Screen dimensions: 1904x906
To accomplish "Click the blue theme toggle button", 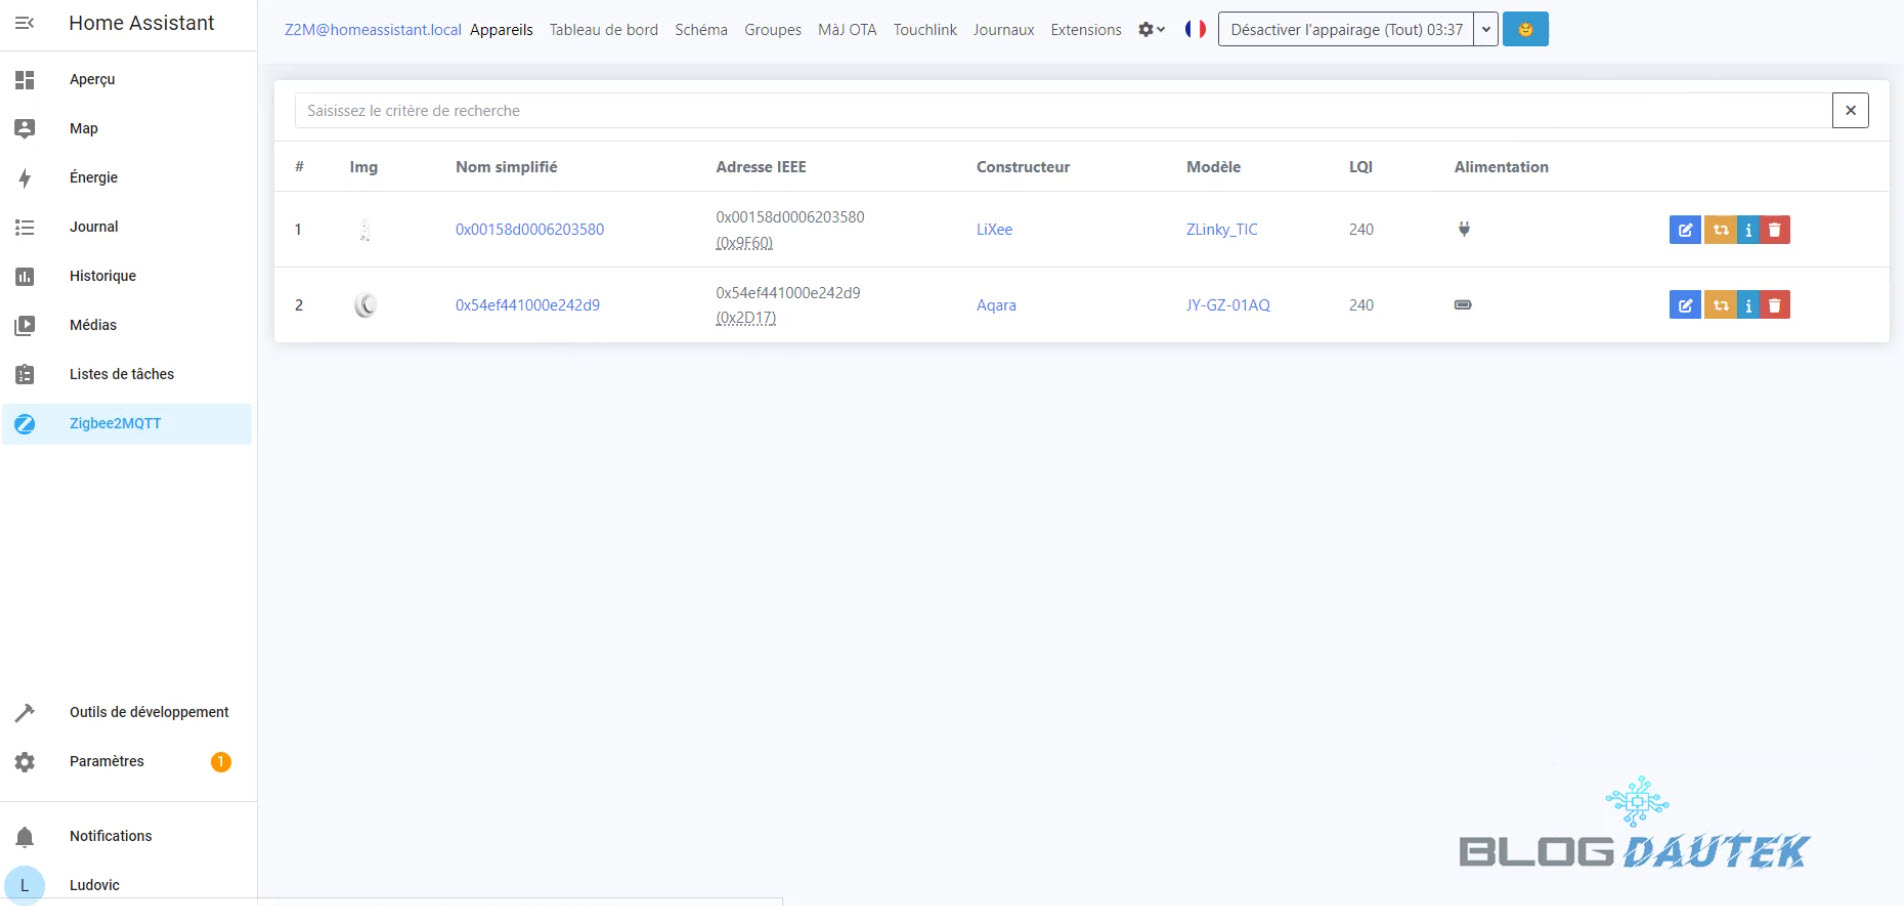I will pyautogui.click(x=1525, y=30).
